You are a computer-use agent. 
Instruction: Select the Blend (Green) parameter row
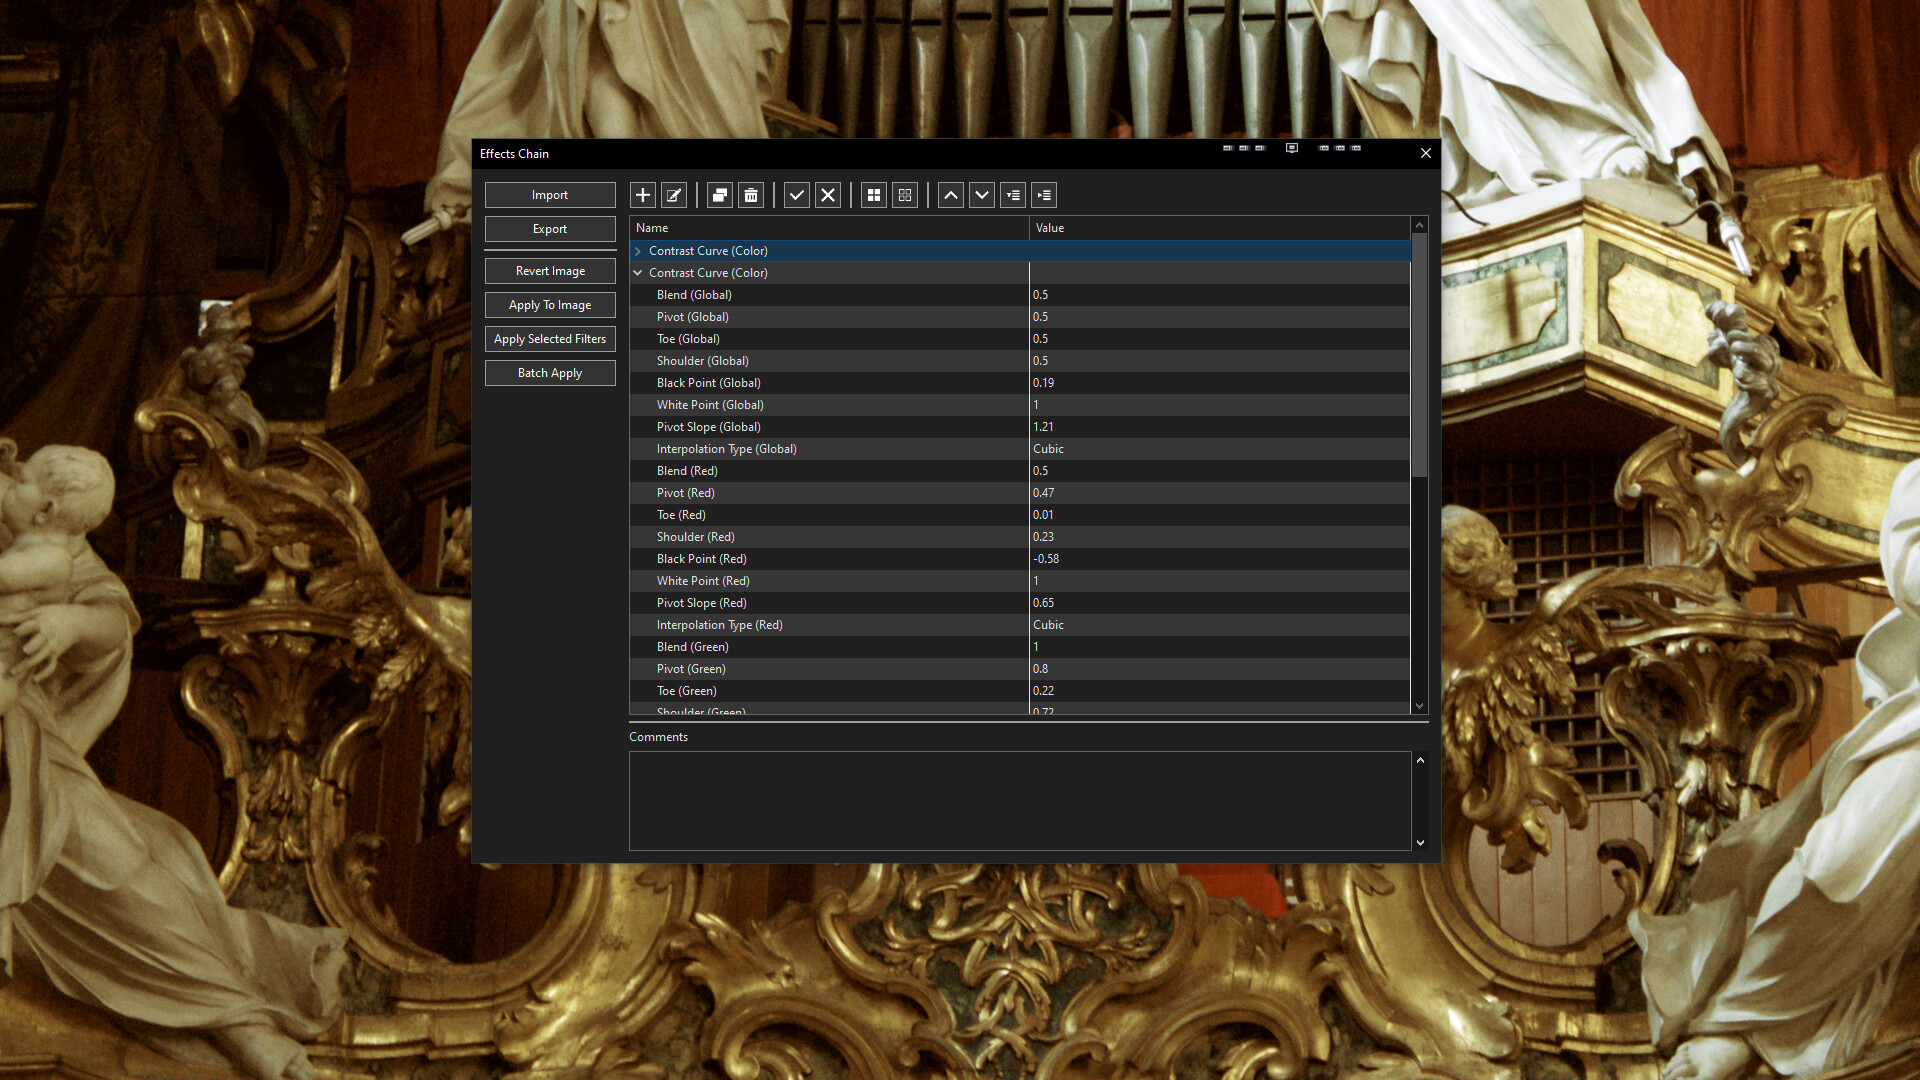tap(1020, 647)
